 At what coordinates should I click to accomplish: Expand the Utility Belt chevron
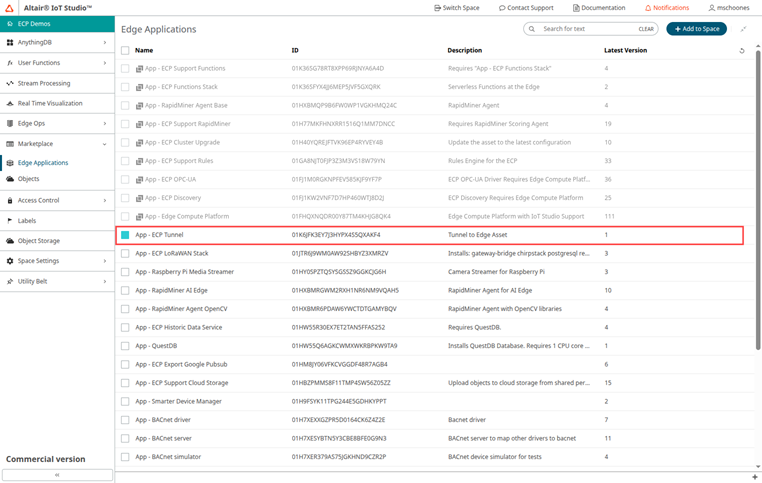pyautogui.click(x=104, y=281)
